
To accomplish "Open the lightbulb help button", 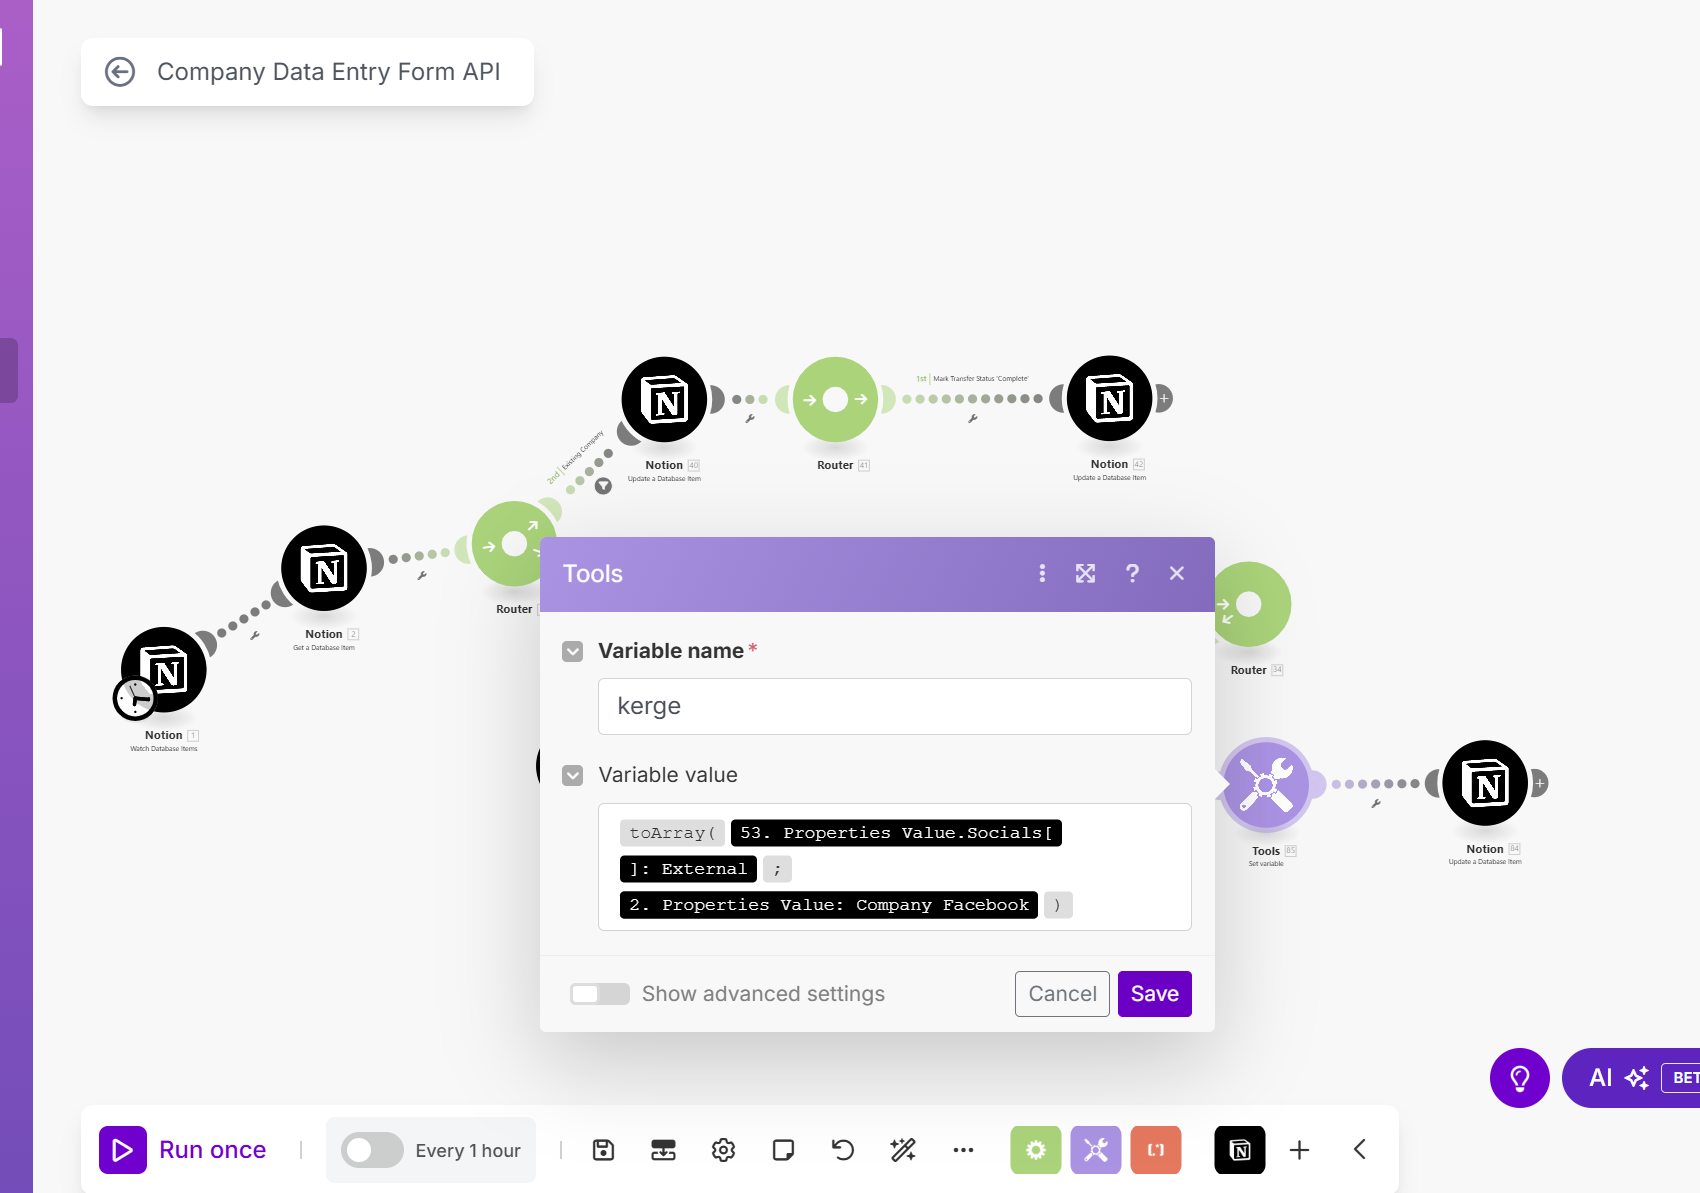I will click(x=1520, y=1078).
